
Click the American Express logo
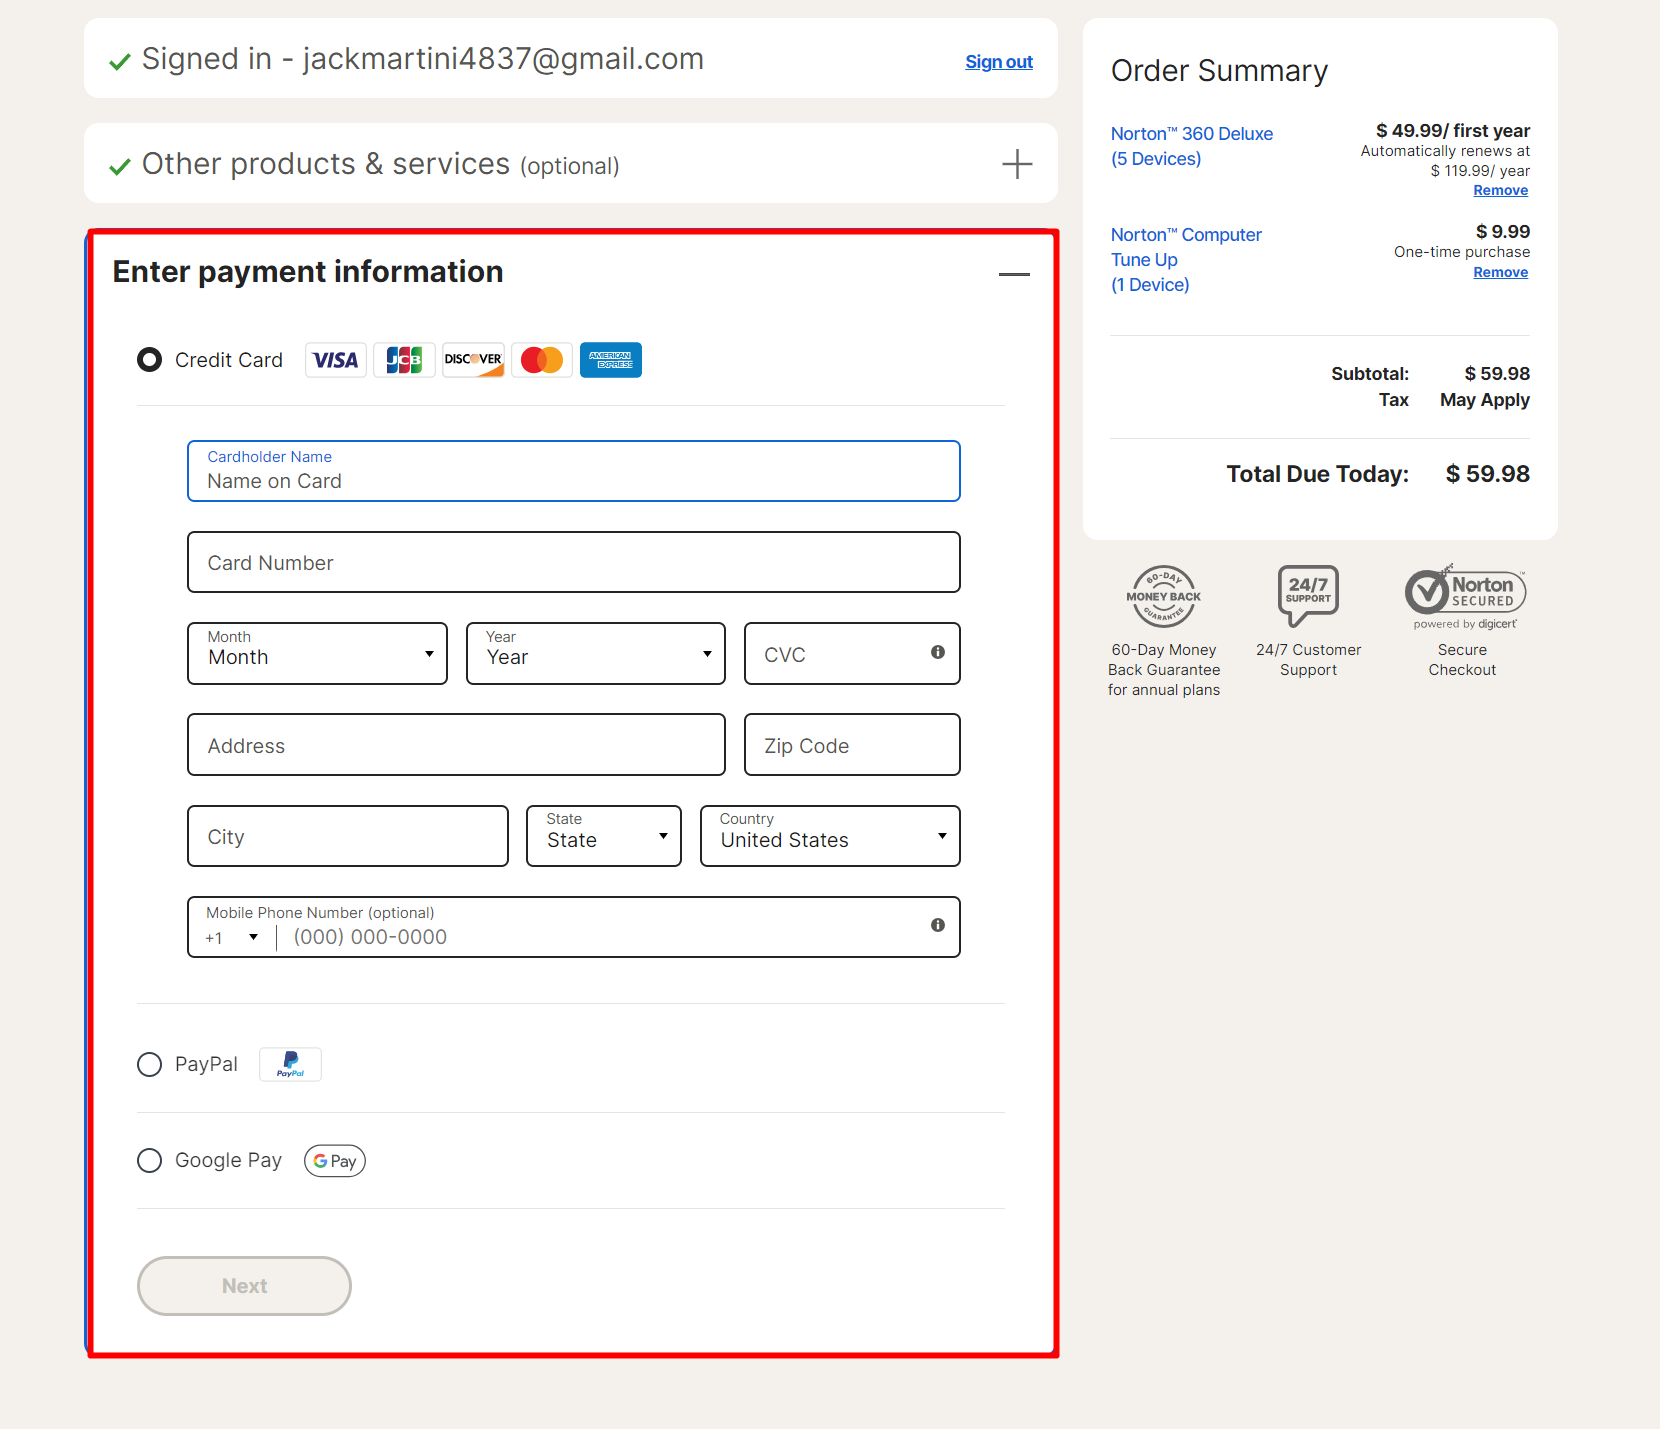click(610, 360)
